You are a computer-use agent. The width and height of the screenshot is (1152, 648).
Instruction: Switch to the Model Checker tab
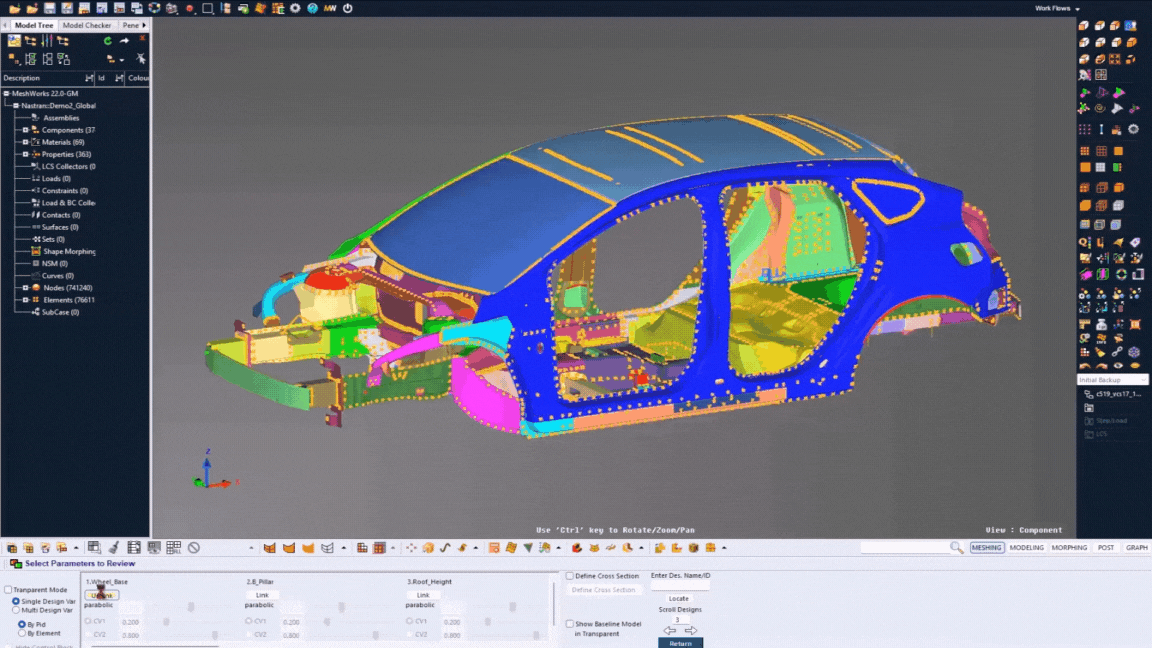[87, 25]
